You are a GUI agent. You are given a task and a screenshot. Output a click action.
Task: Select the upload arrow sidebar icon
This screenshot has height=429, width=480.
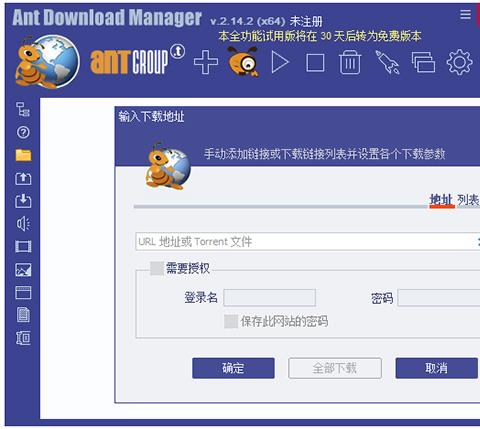[23, 178]
